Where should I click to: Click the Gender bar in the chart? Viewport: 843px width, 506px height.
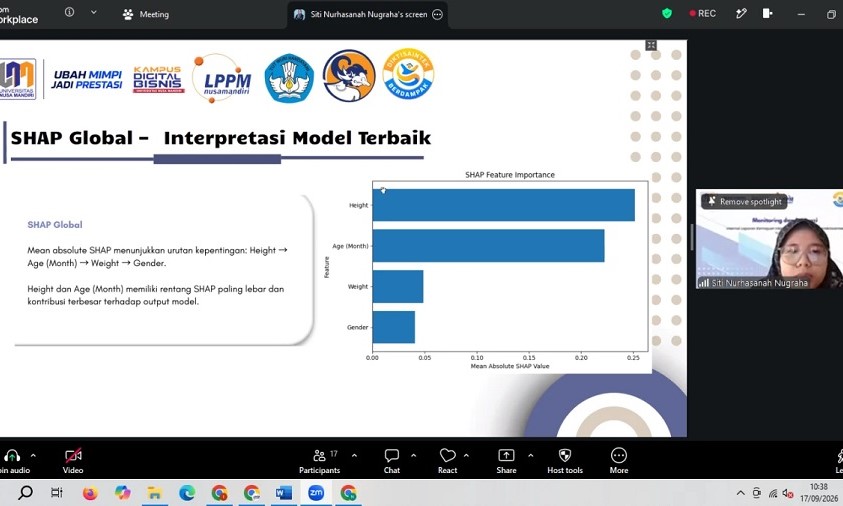click(x=394, y=327)
